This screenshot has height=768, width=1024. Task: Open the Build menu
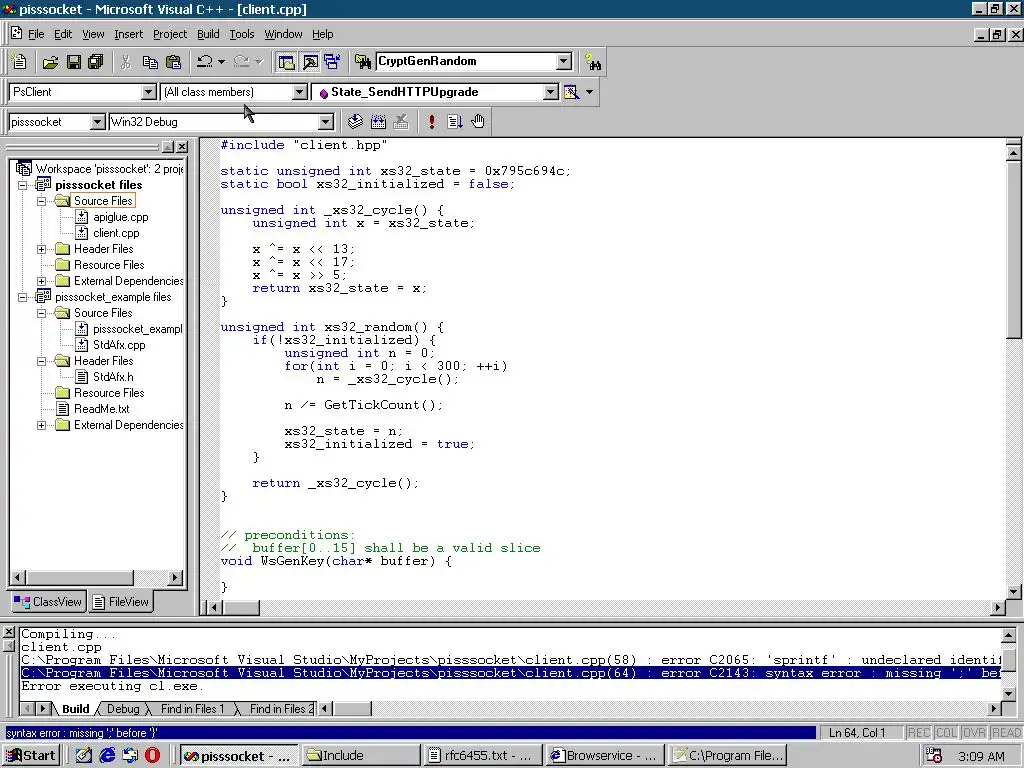(x=208, y=34)
